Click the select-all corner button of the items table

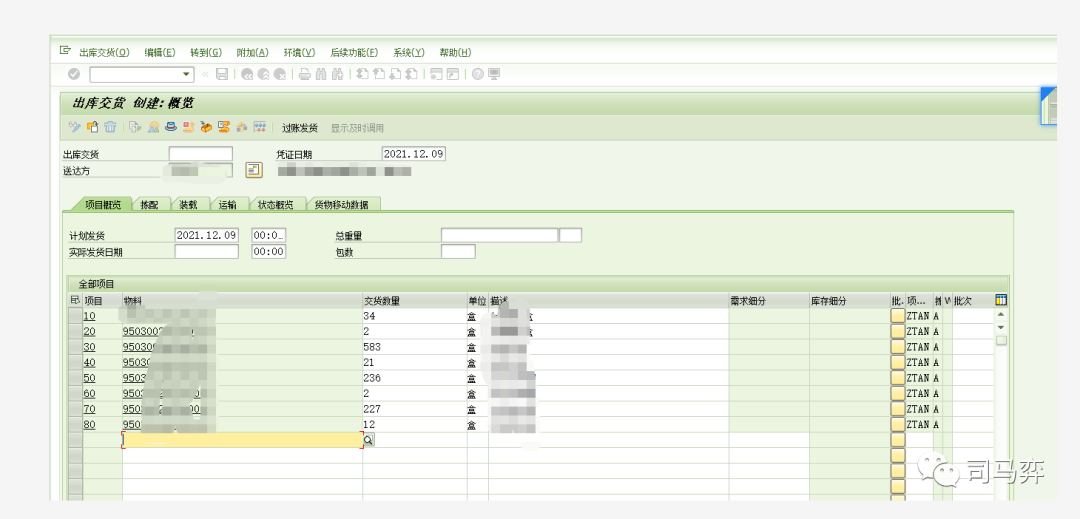point(76,300)
